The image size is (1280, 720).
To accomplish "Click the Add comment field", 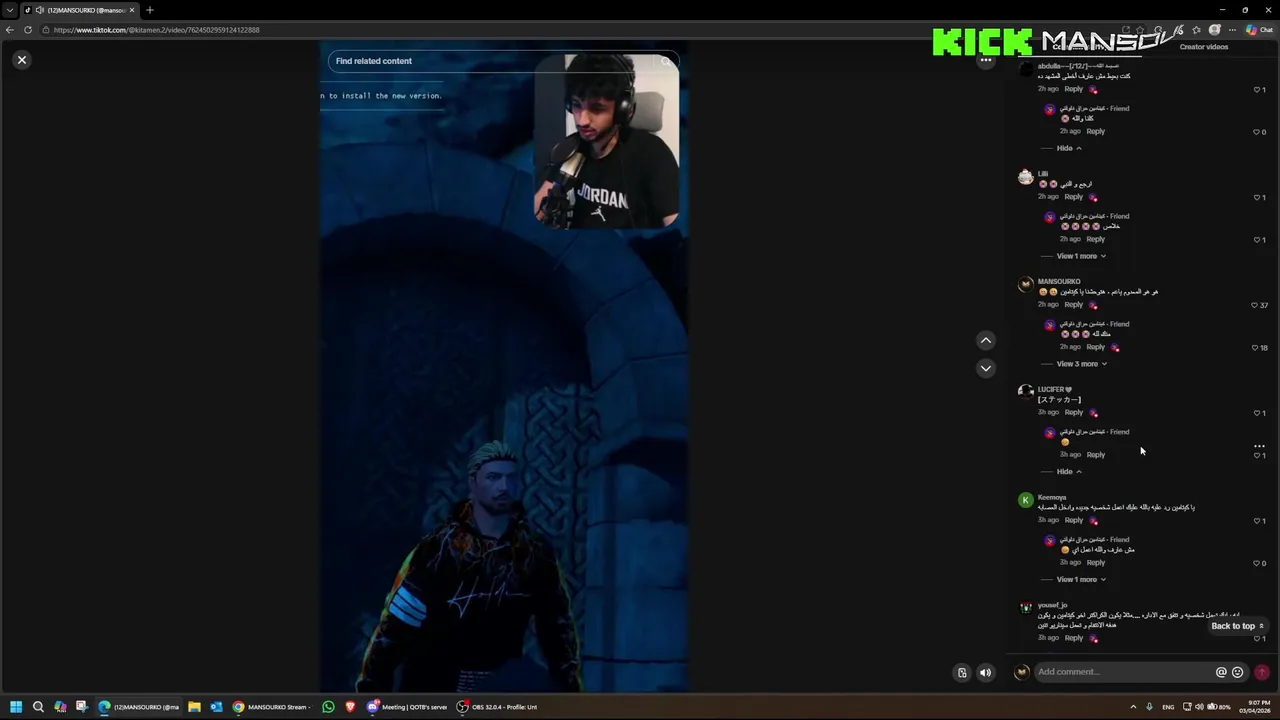I will click(x=1122, y=672).
